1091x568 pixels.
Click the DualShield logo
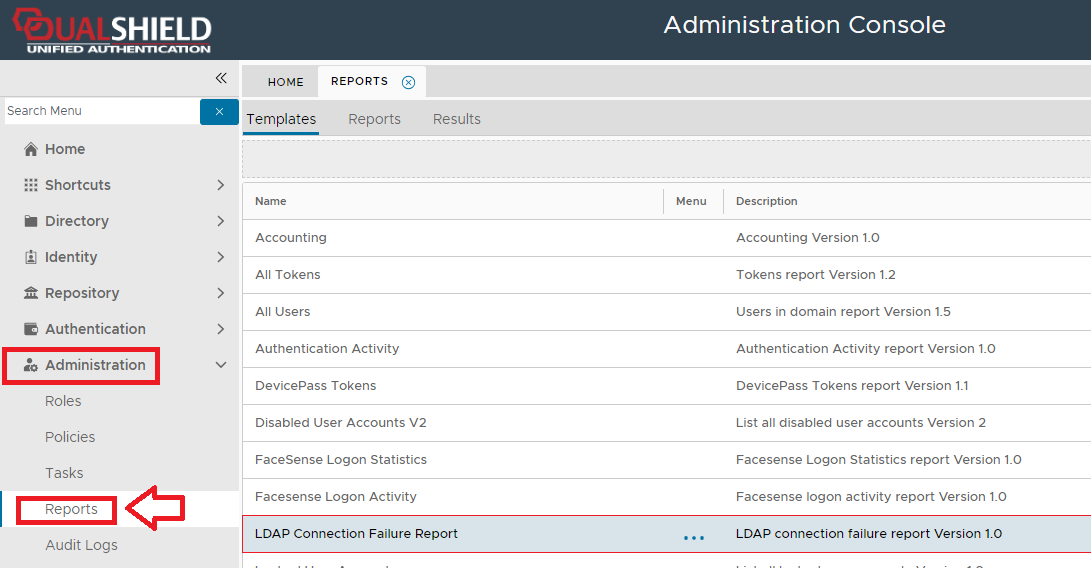tap(112, 30)
